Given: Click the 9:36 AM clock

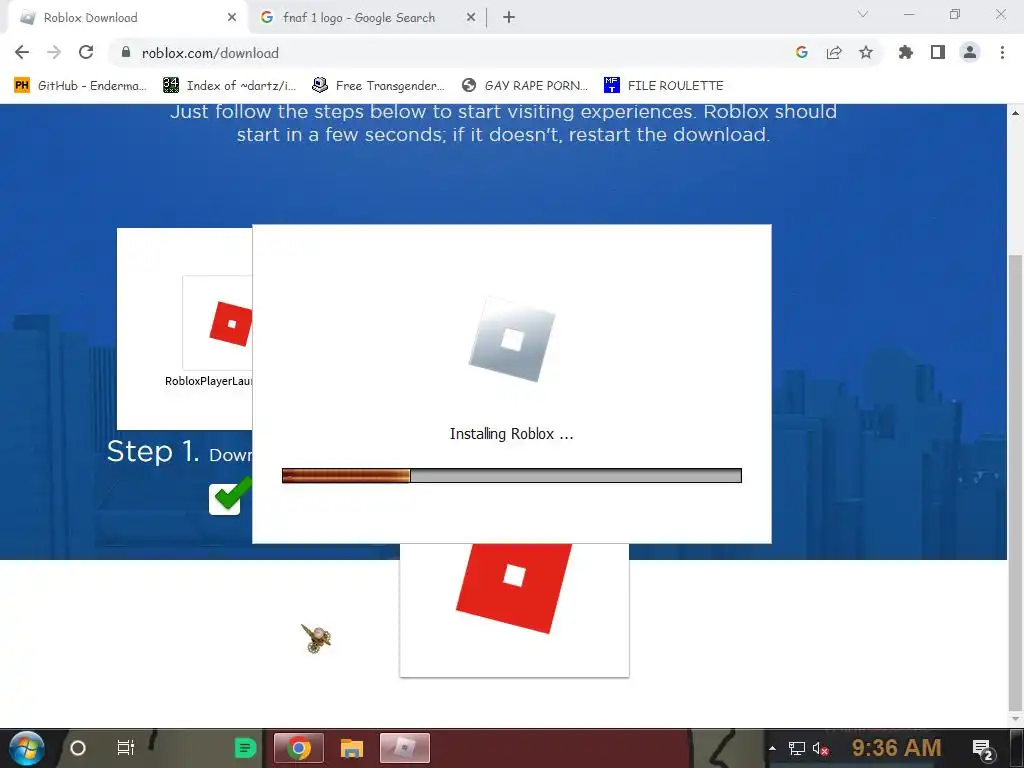Looking at the screenshot, I should tap(897, 748).
